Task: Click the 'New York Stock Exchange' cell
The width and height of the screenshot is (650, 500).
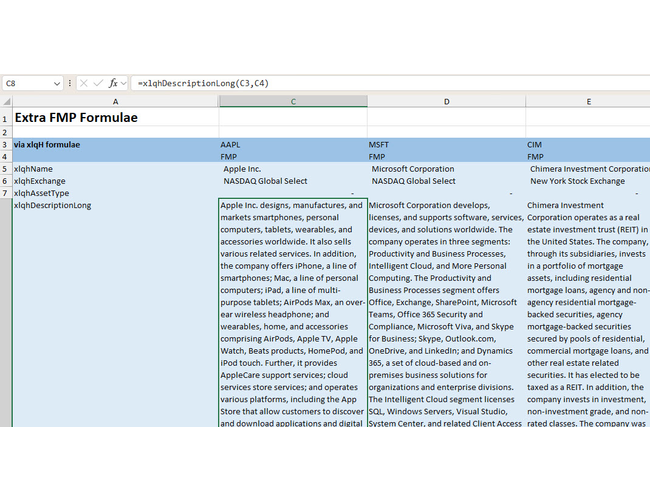Action: tap(588, 181)
